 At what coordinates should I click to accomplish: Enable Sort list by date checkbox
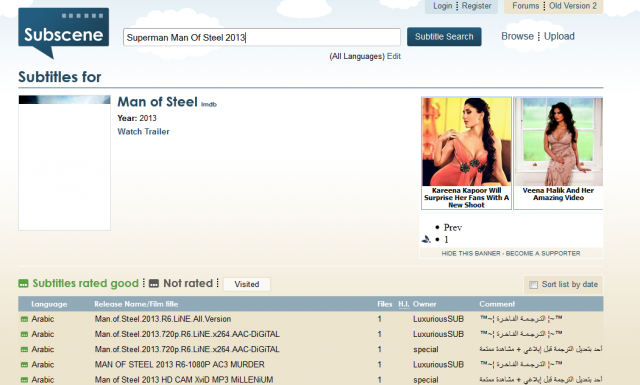(x=533, y=285)
